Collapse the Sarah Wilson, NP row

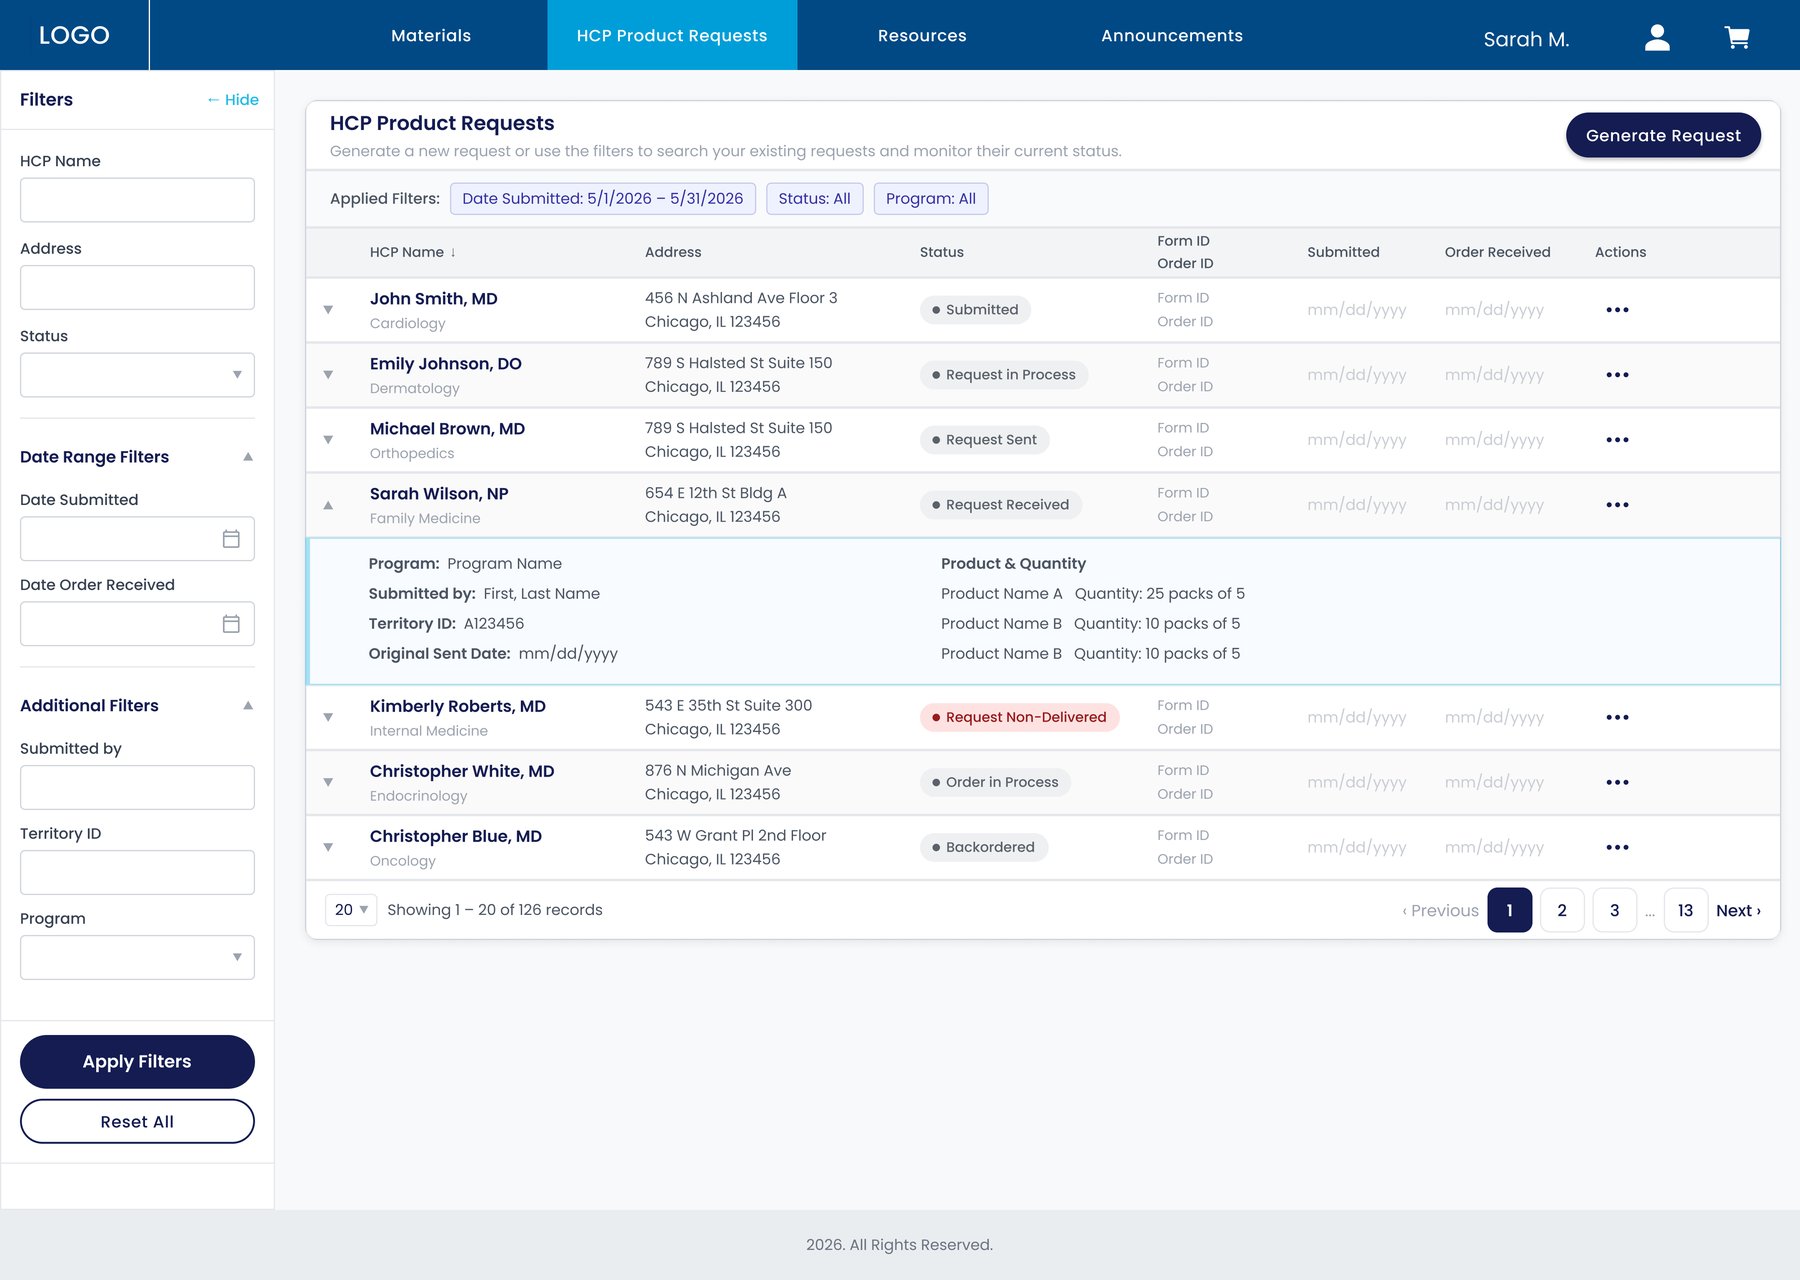click(328, 505)
